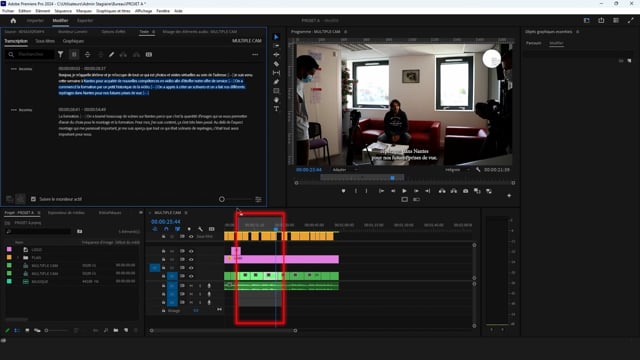The image size is (640, 360).
Task: Open Program monitor settings wrench
Action: (478, 169)
